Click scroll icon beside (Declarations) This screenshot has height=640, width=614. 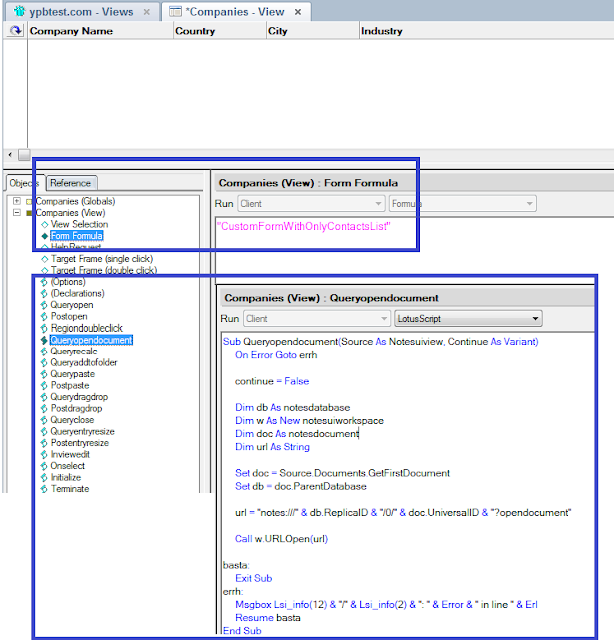[44, 293]
